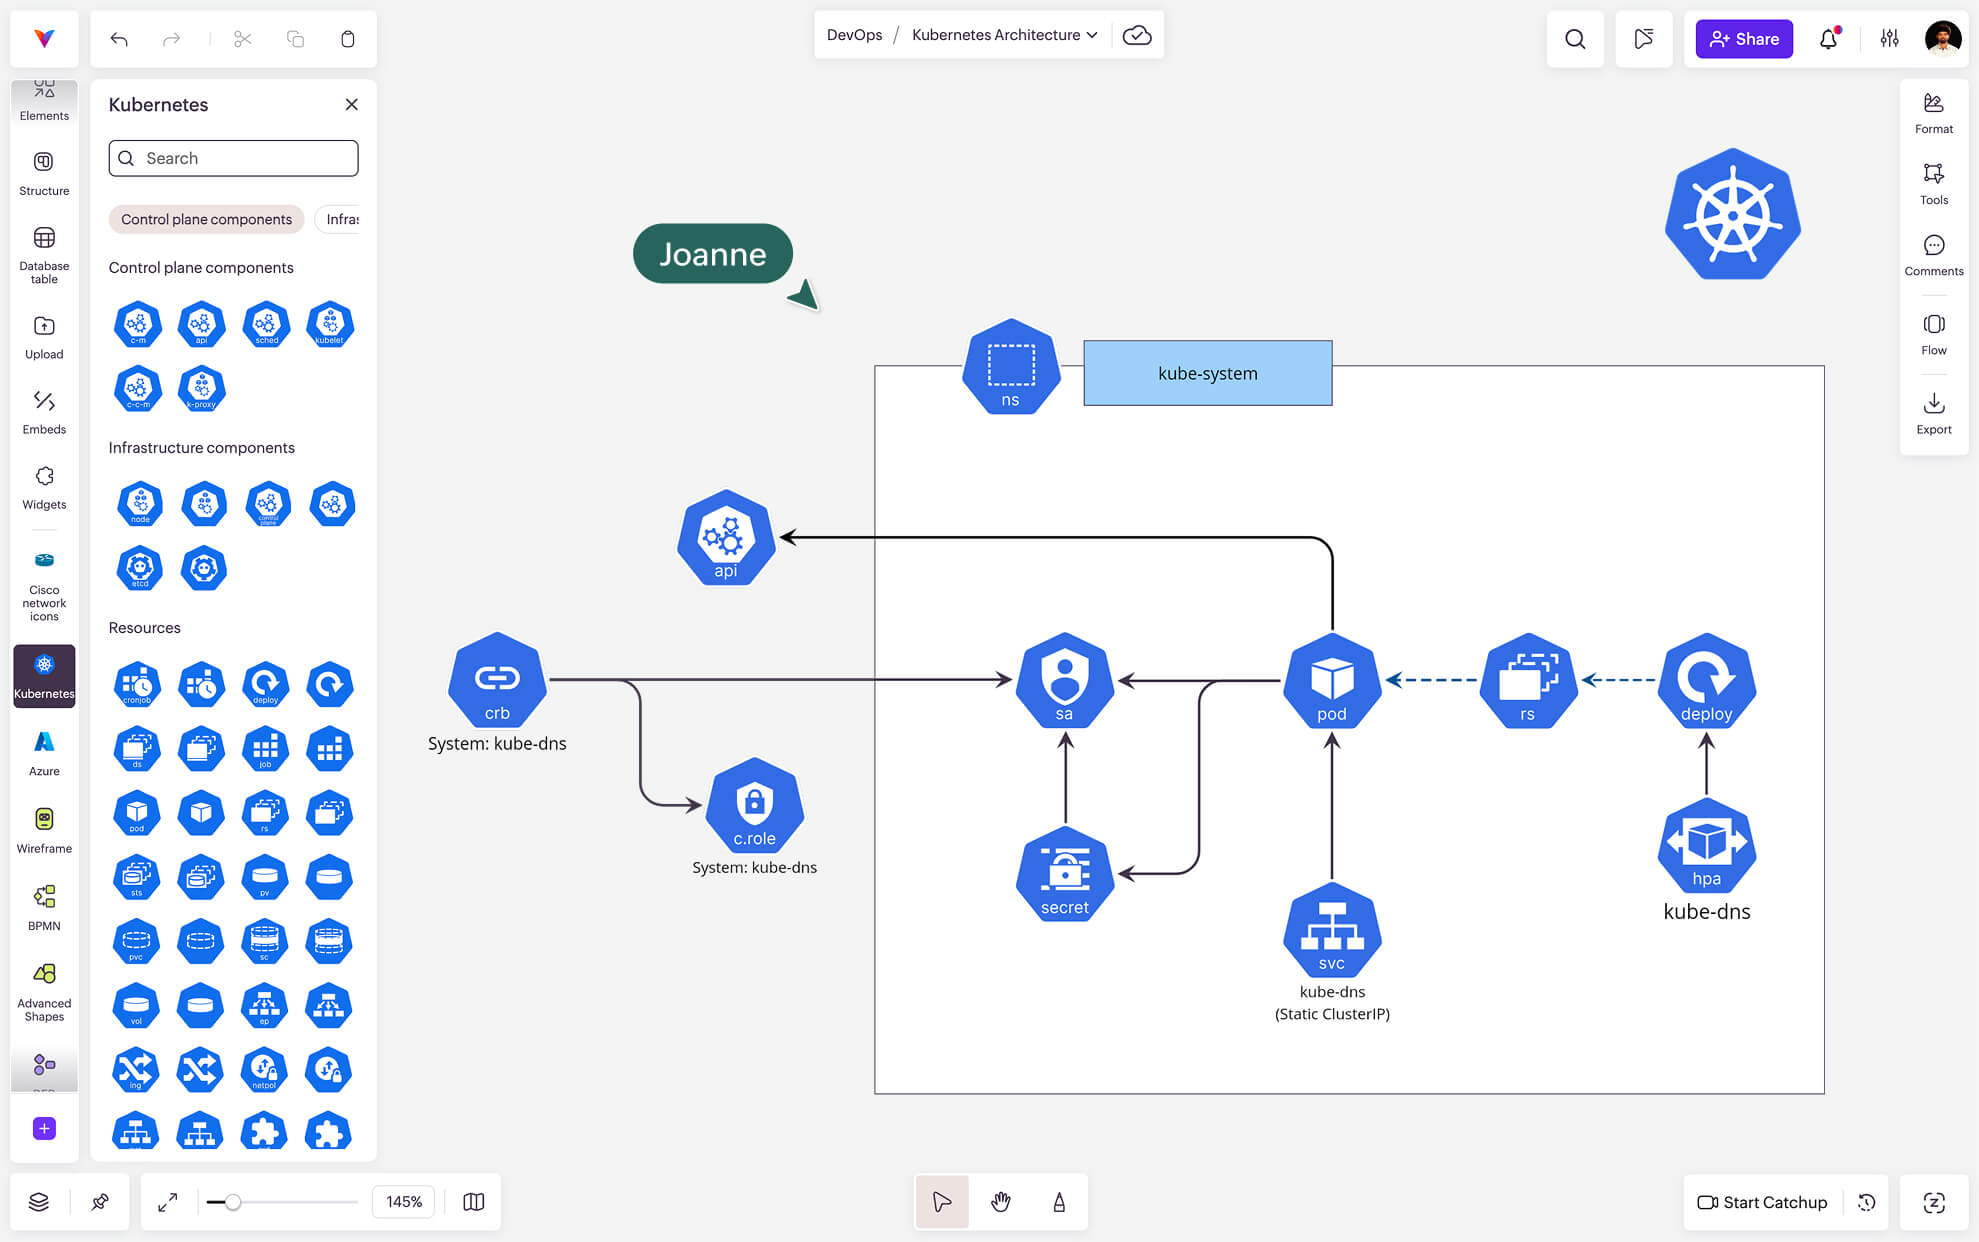This screenshot has height=1242, width=1979.
Task: Click the cloud sync status icon
Action: [x=1137, y=35]
